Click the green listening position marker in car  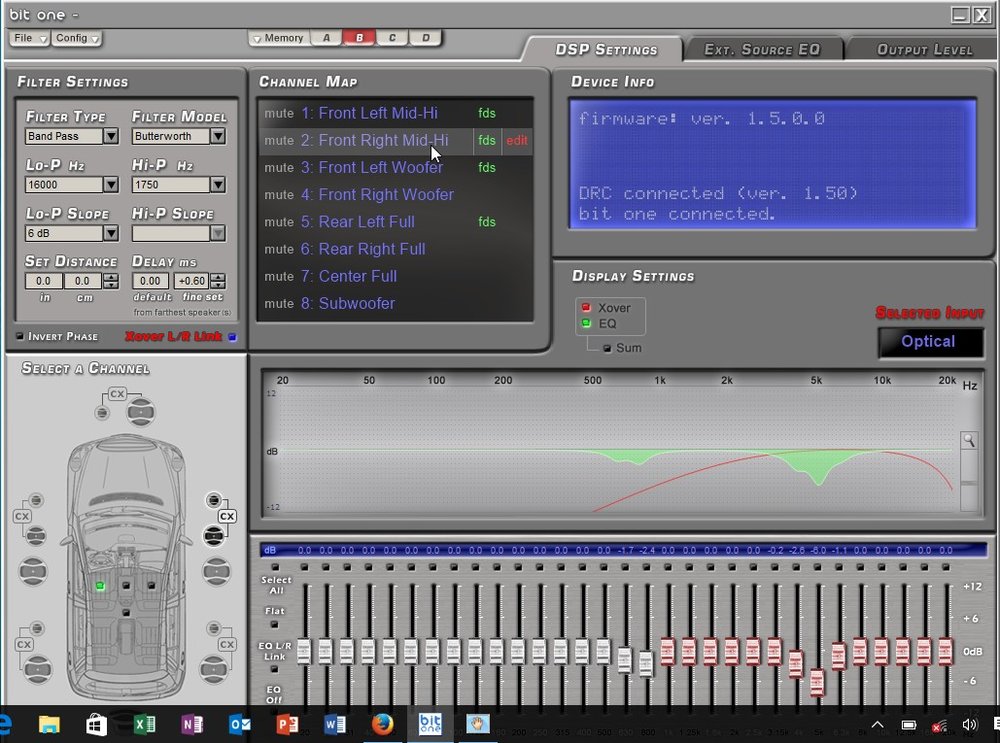coord(100,585)
